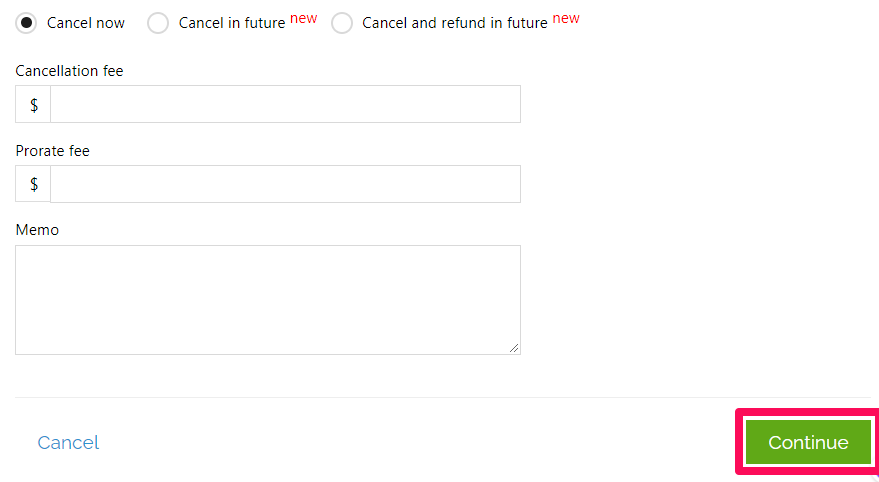
Task: Click the blue Cancel link
Action: pos(68,442)
